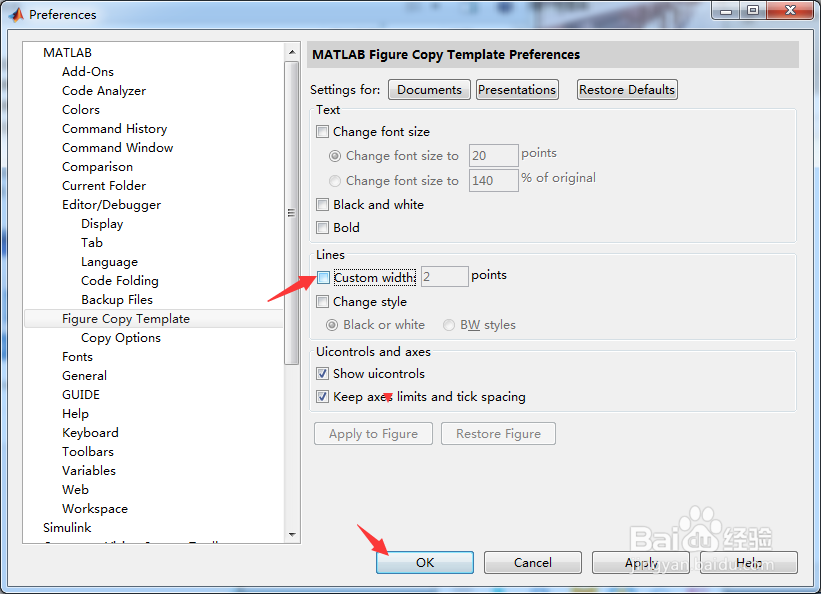Screen dimensions: 821x594
Task: Click the tree scrollbar up arrow
Action: tap(292, 52)
